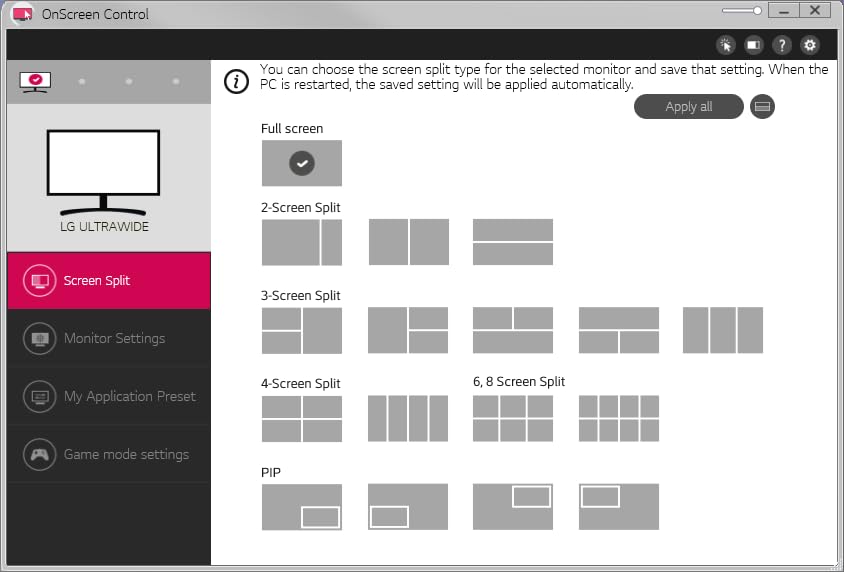Choose PIP with window at top left
The image size is (844, 572).
(x=619, y=507)
